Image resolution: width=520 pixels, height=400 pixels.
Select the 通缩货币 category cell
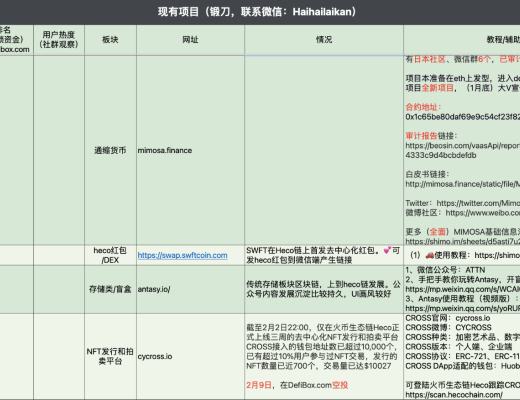110,150
